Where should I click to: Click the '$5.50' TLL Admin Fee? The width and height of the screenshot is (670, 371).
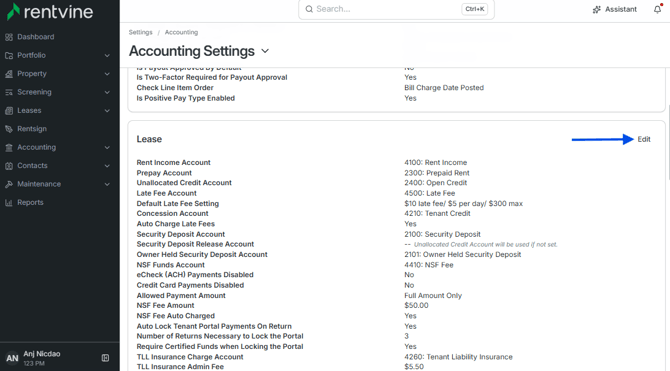tap(414, 367)
